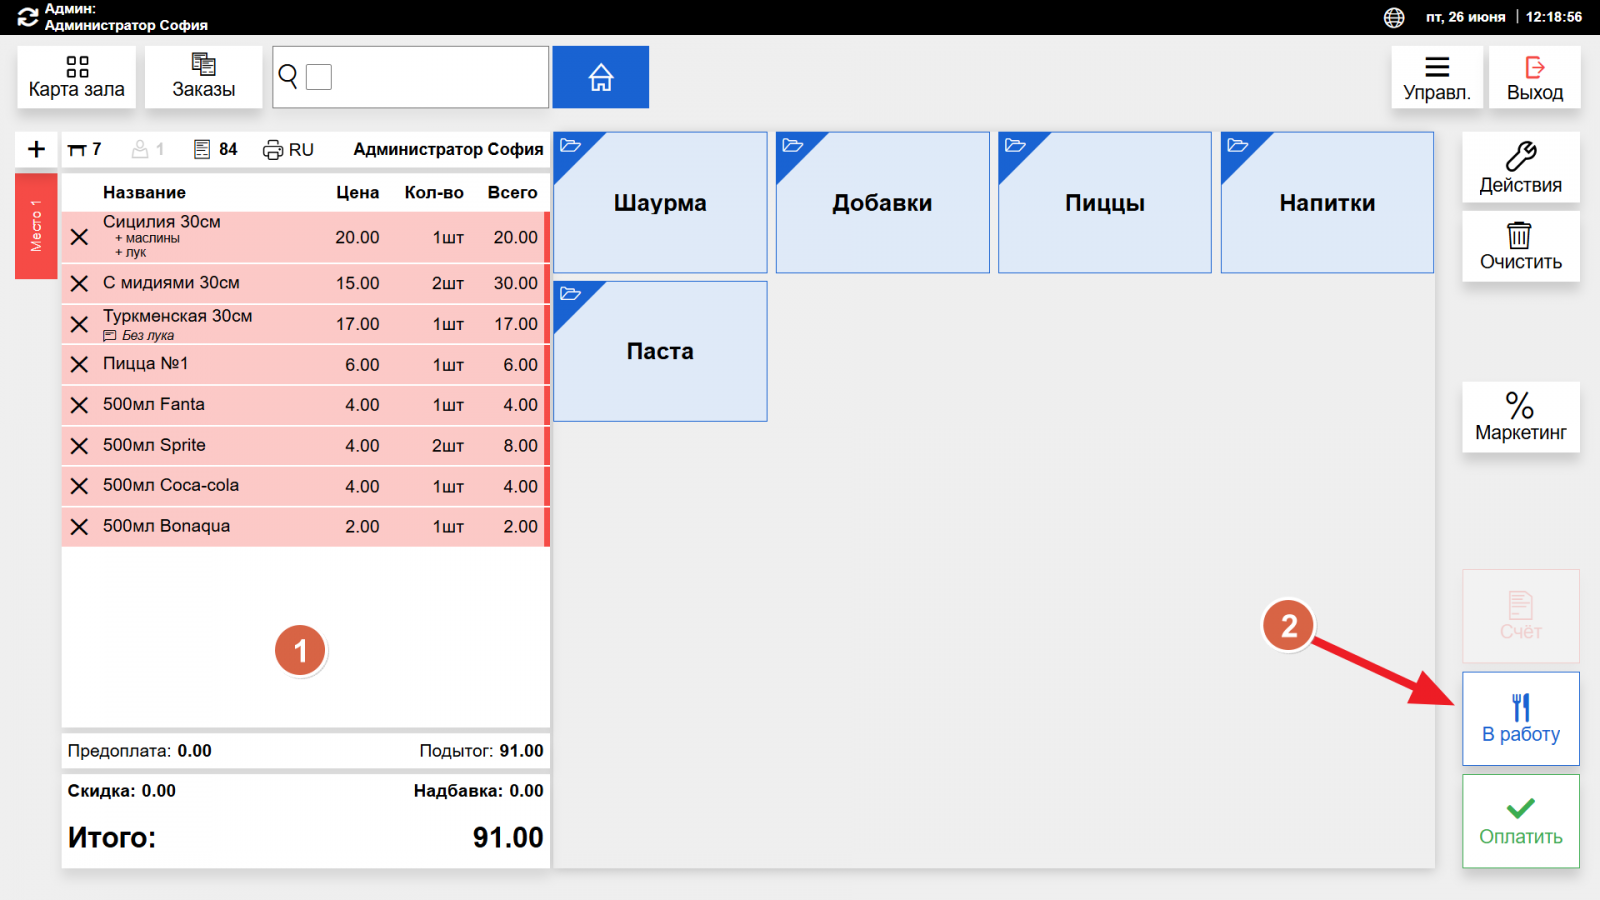Viewport: 1600px width, 900px height.
Task: Open the Паста category folder
Action: (660, 351)
